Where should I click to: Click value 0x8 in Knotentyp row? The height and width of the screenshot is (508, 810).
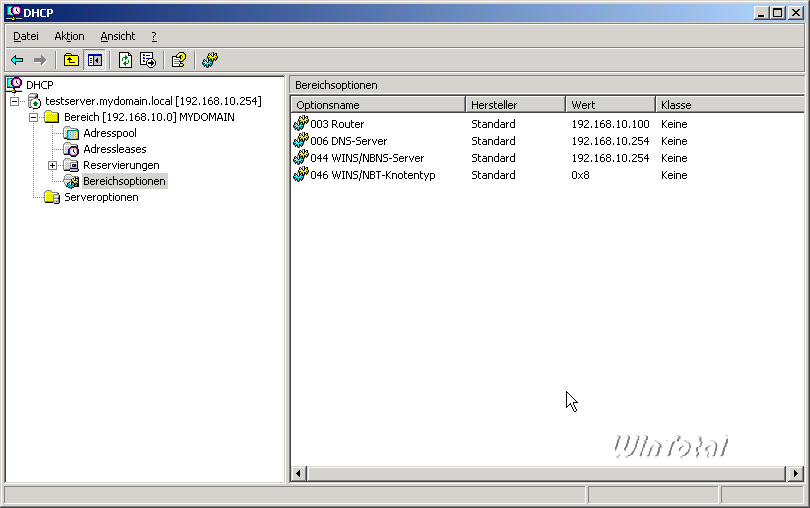point(580,175)
